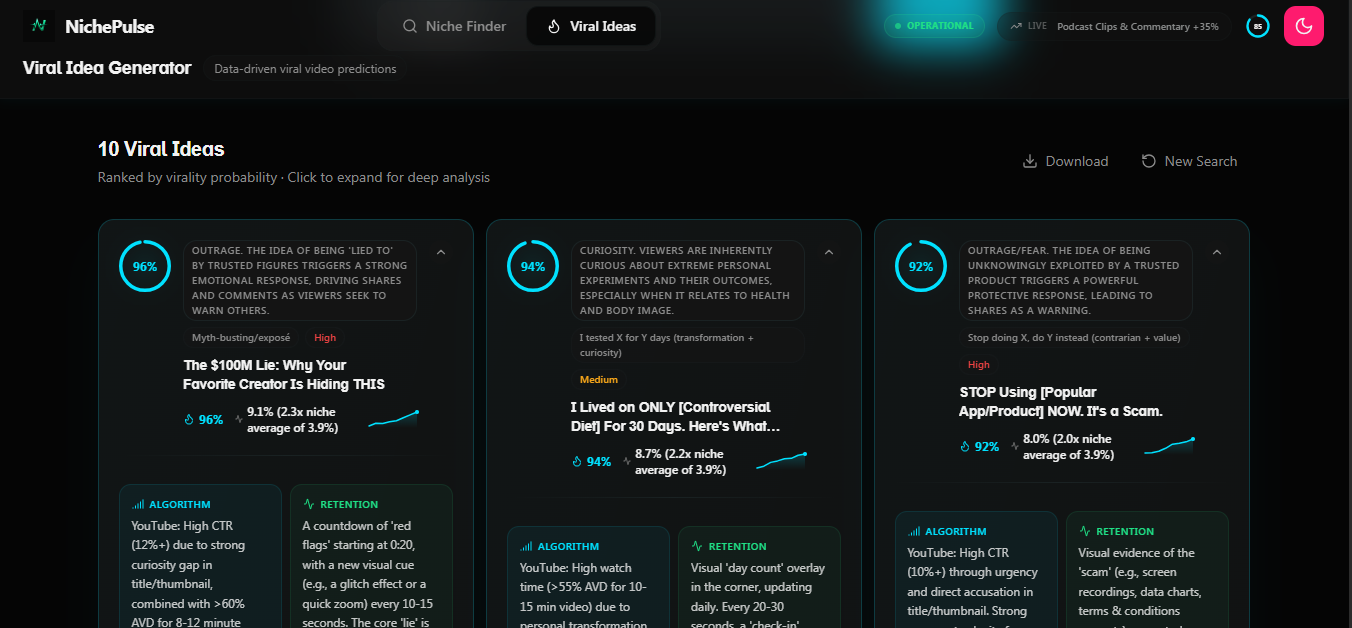Switch to the Niche Finder tab
The width and height of the screenshot is (1352, 628).
[x=456, y=26]
